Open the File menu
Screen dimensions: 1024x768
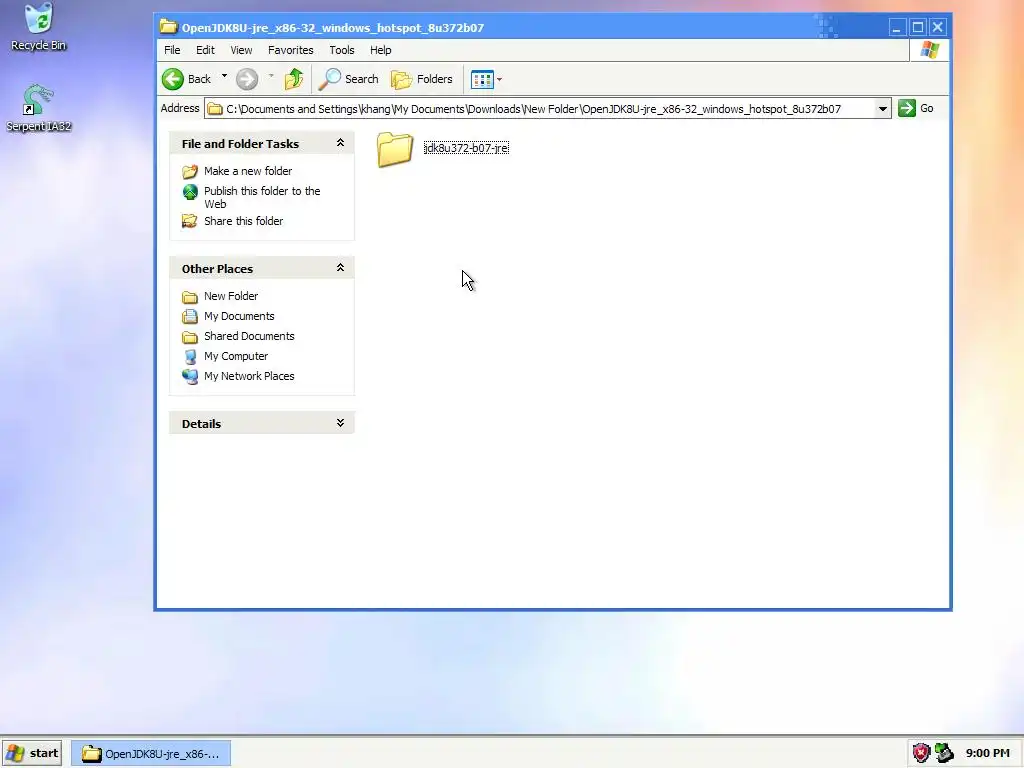(172, 50)
